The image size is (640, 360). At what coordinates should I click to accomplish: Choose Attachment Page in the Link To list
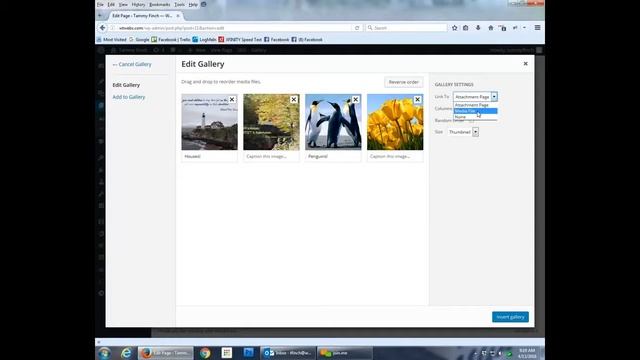(x=475, y=105)
